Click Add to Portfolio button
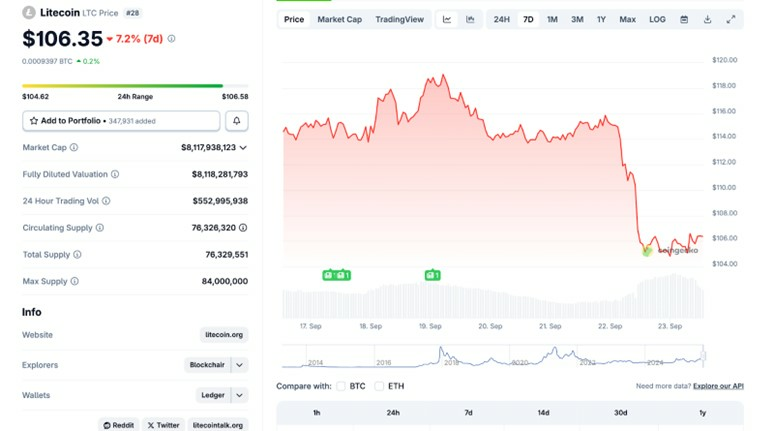Viewport: 774px width, 431px height. click(121, 121)
